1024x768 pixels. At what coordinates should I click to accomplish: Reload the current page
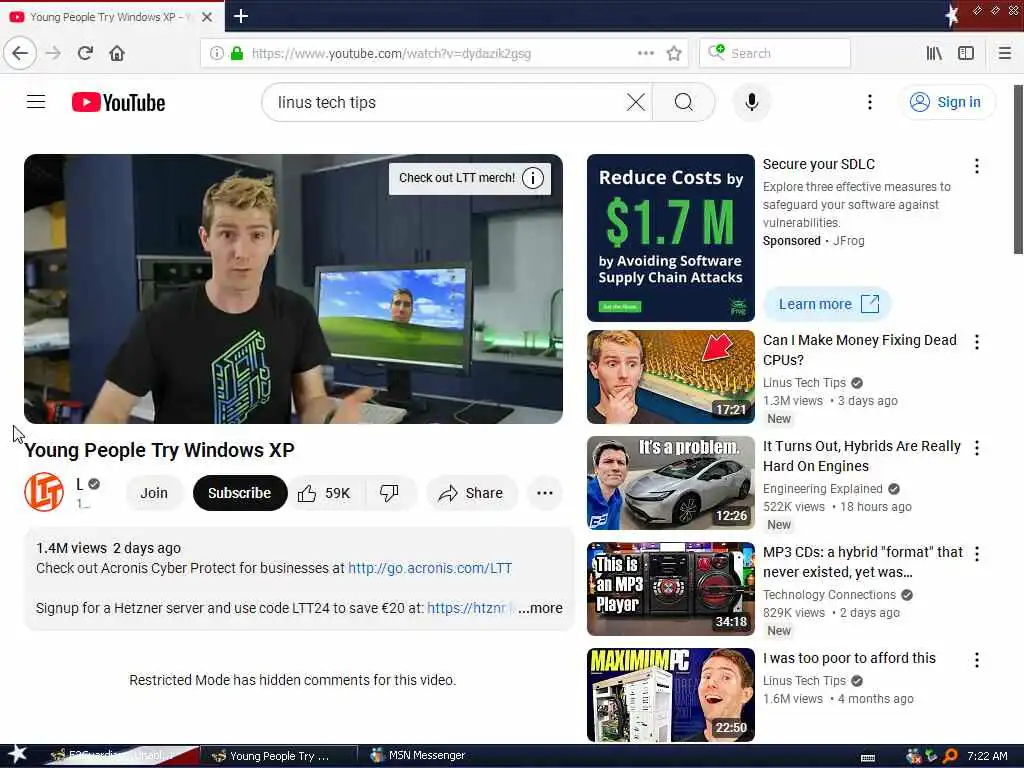tap(85, 54)
